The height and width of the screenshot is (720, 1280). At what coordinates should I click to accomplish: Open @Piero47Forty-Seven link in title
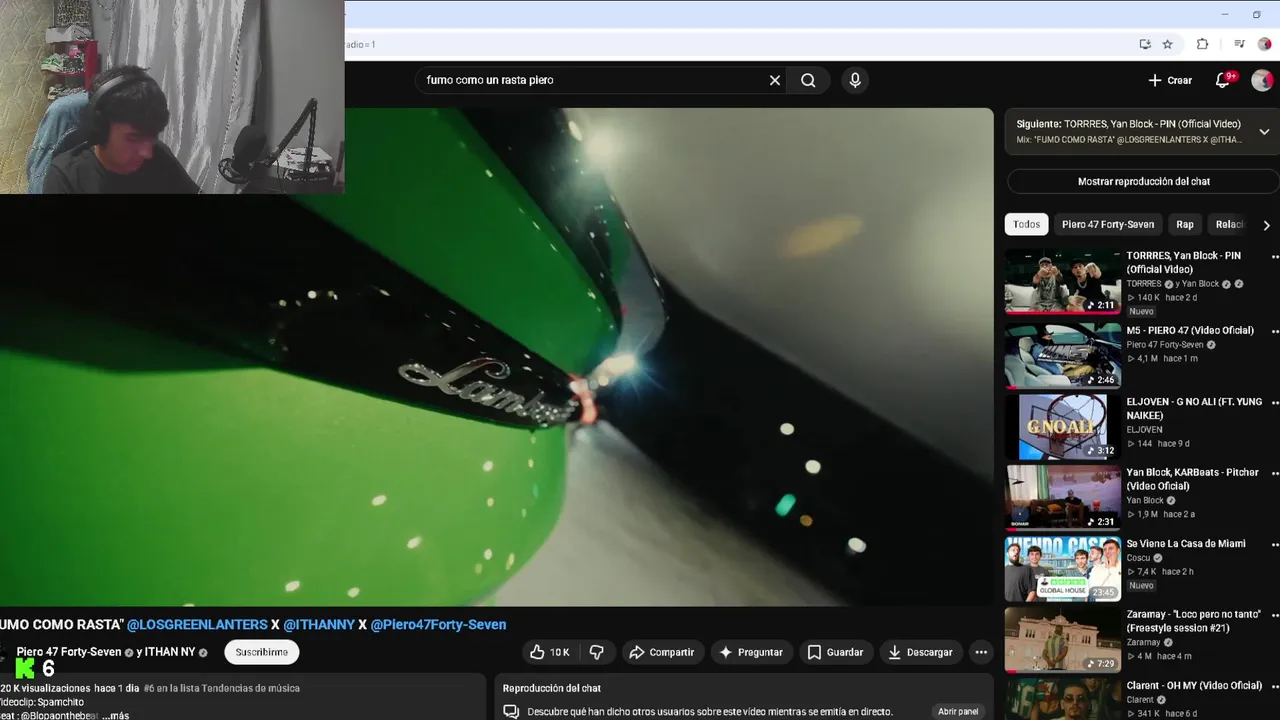pyautogui.click(x=438, y=624)
